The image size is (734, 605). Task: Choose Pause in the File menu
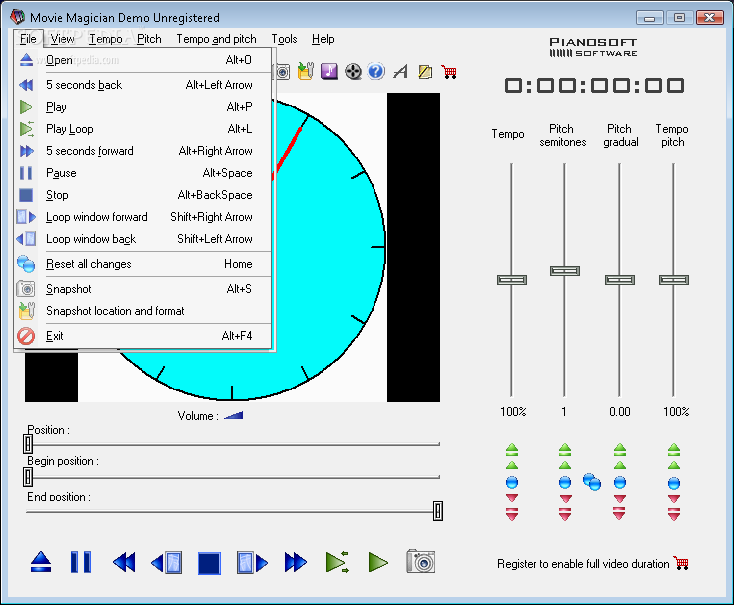143,173
